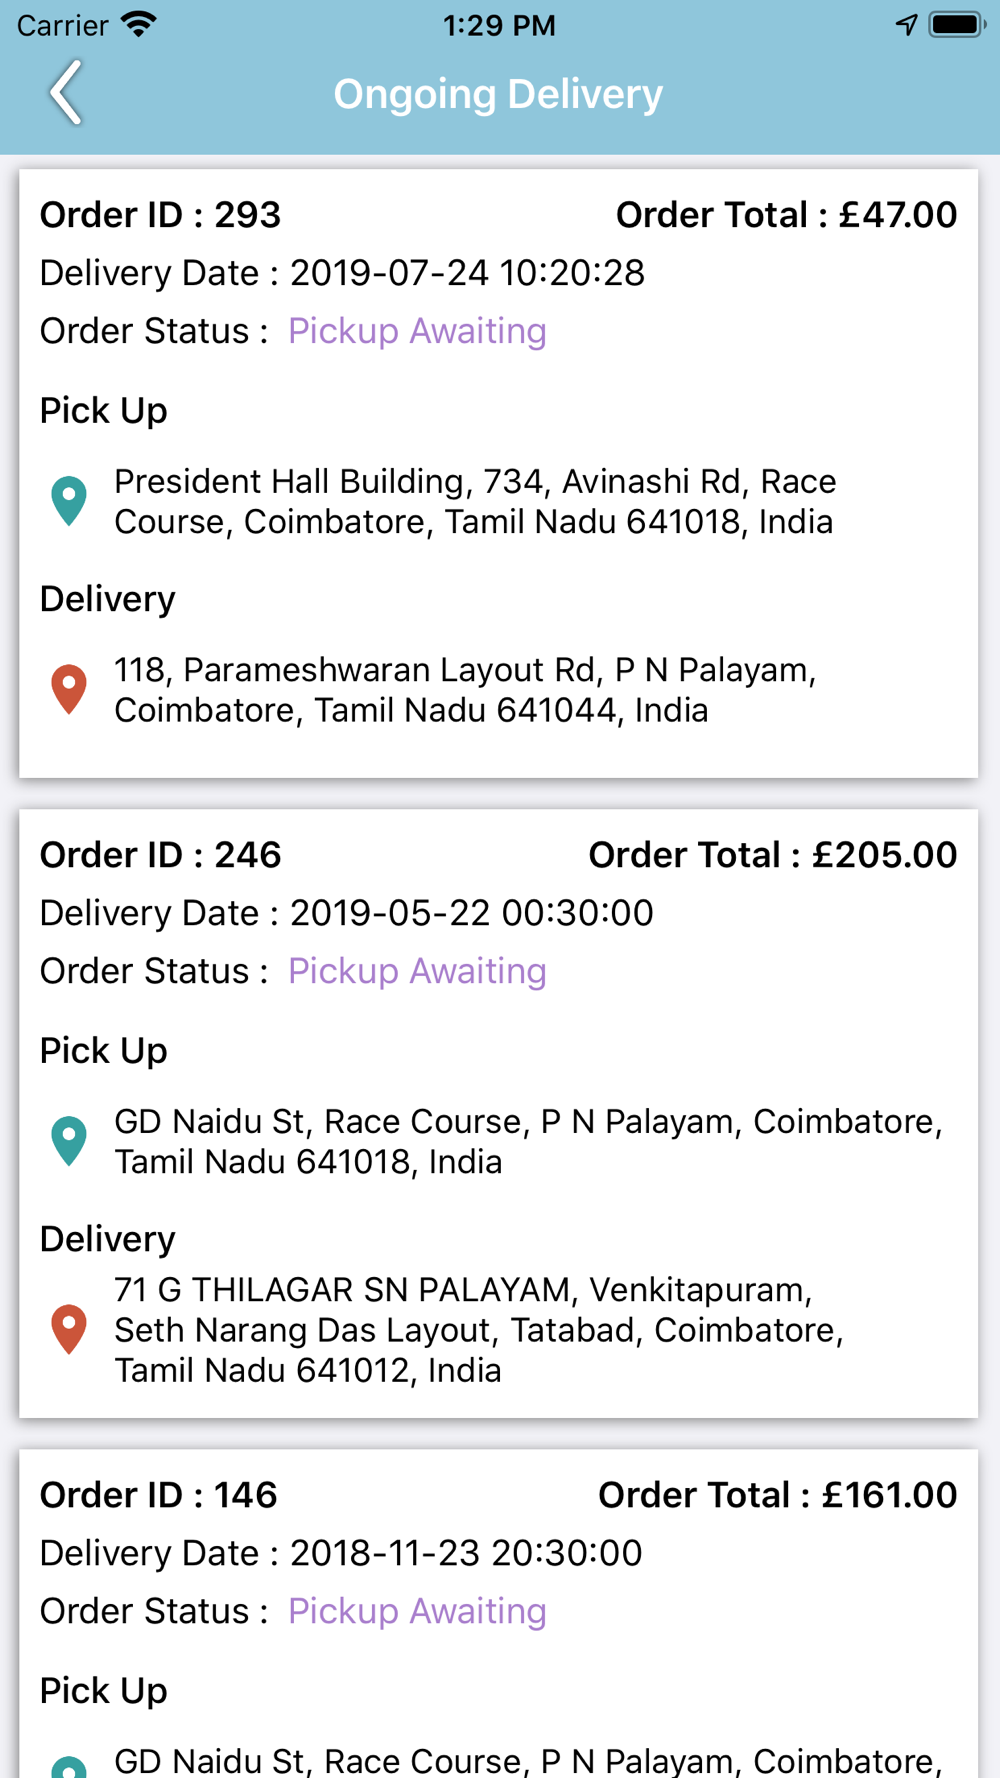
Task: Tap teal pickup pin for order 146
Action: click(69, 1767)
